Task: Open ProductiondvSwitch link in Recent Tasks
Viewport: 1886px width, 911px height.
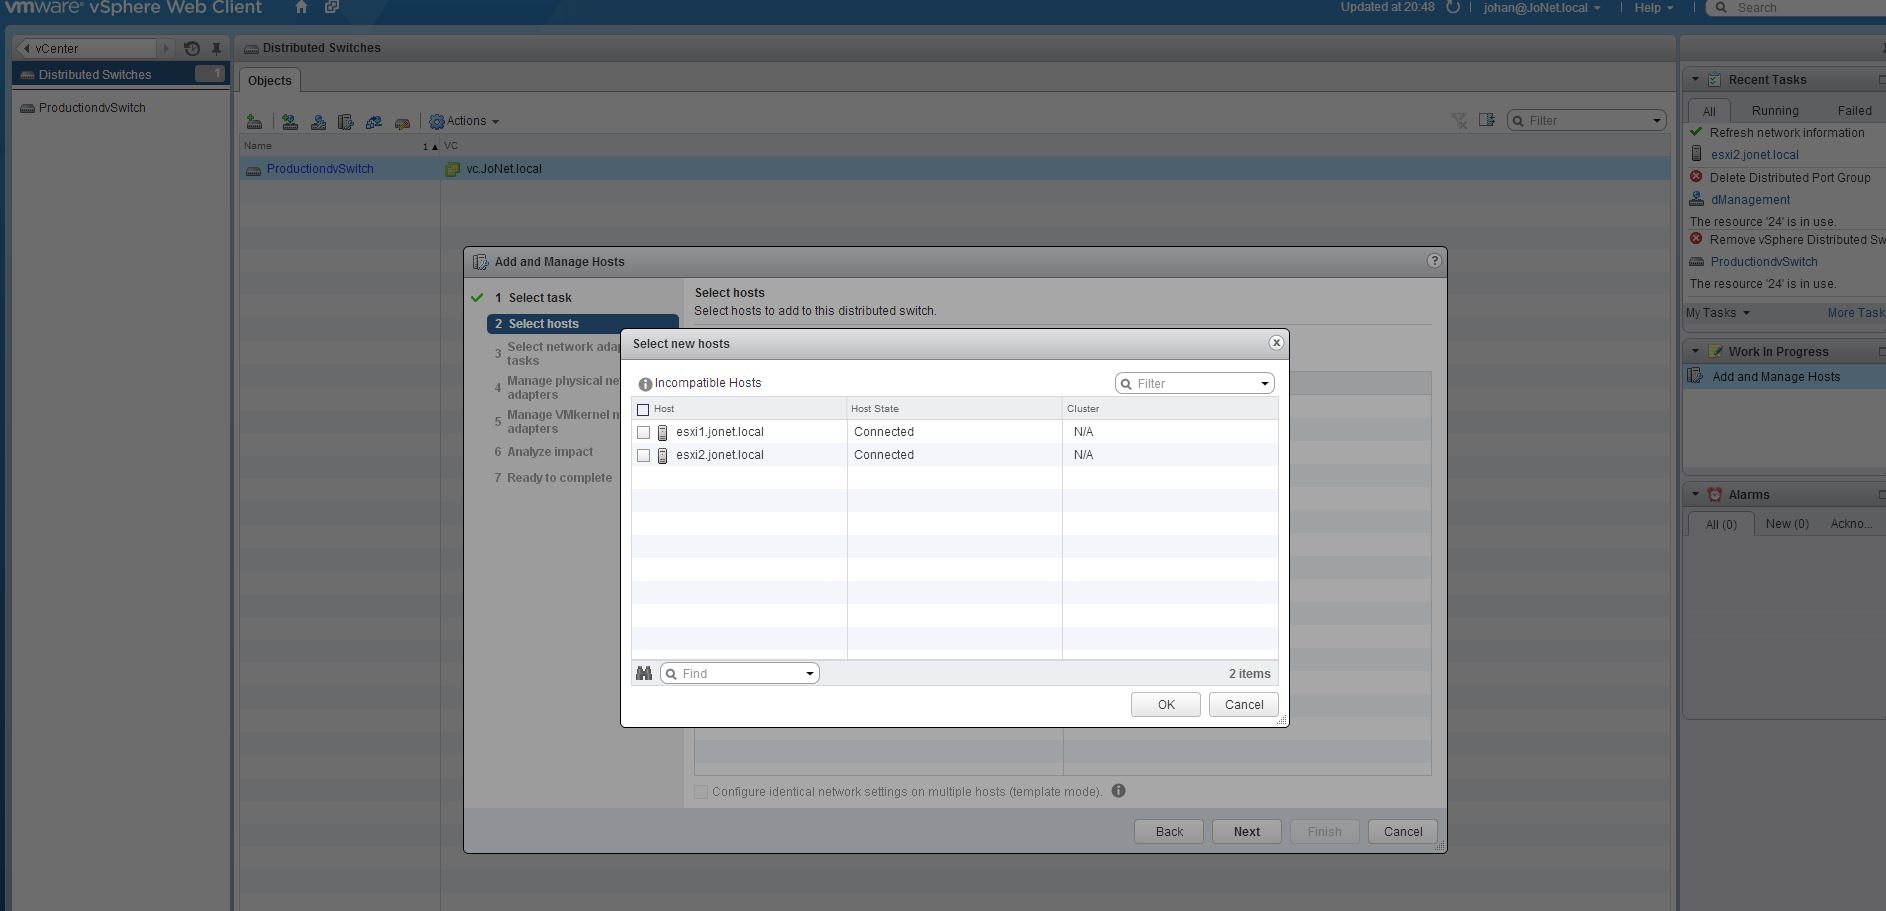Action: click(1764, 262)
